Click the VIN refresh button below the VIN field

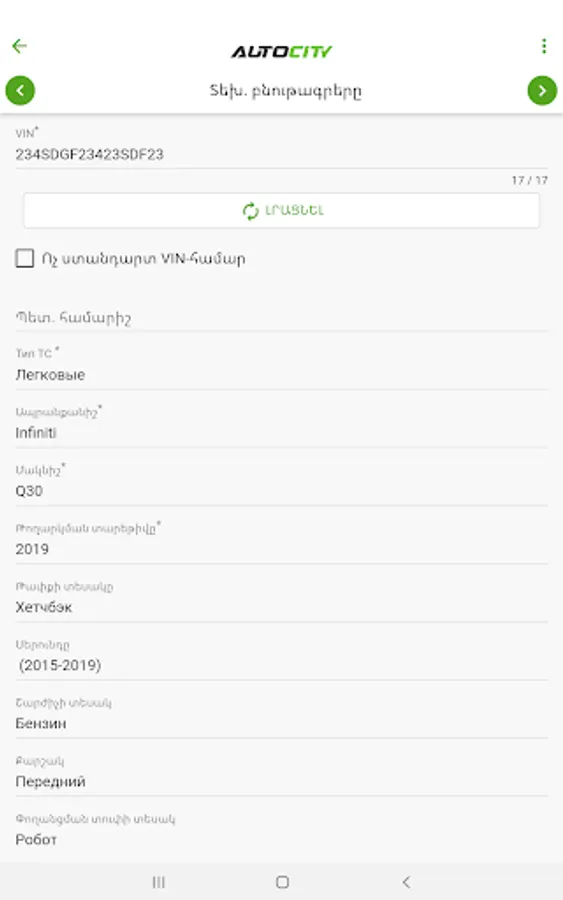coord(281,211)
